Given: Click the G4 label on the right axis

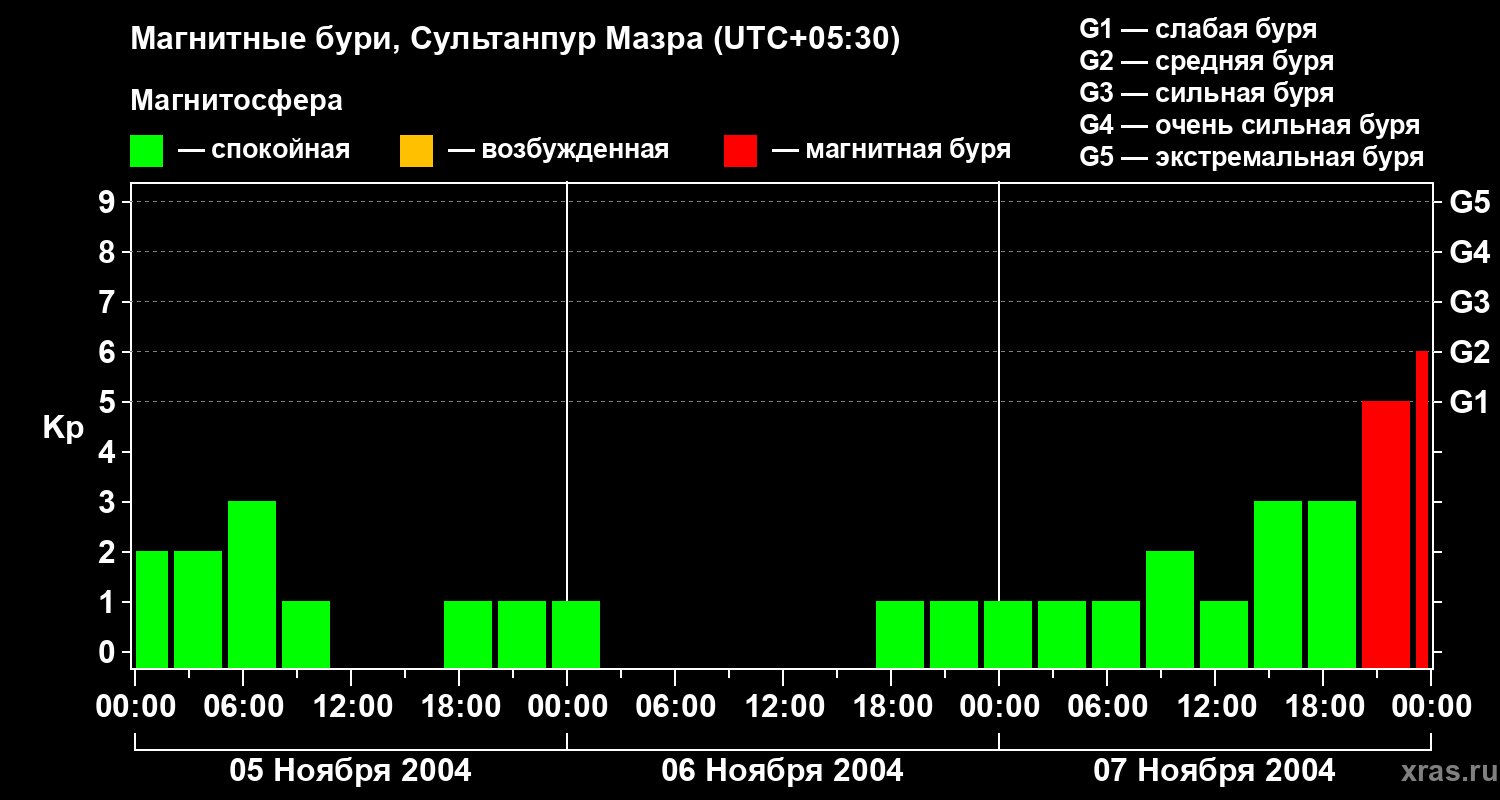Looking at the screenshot, I should [1469, 253].
